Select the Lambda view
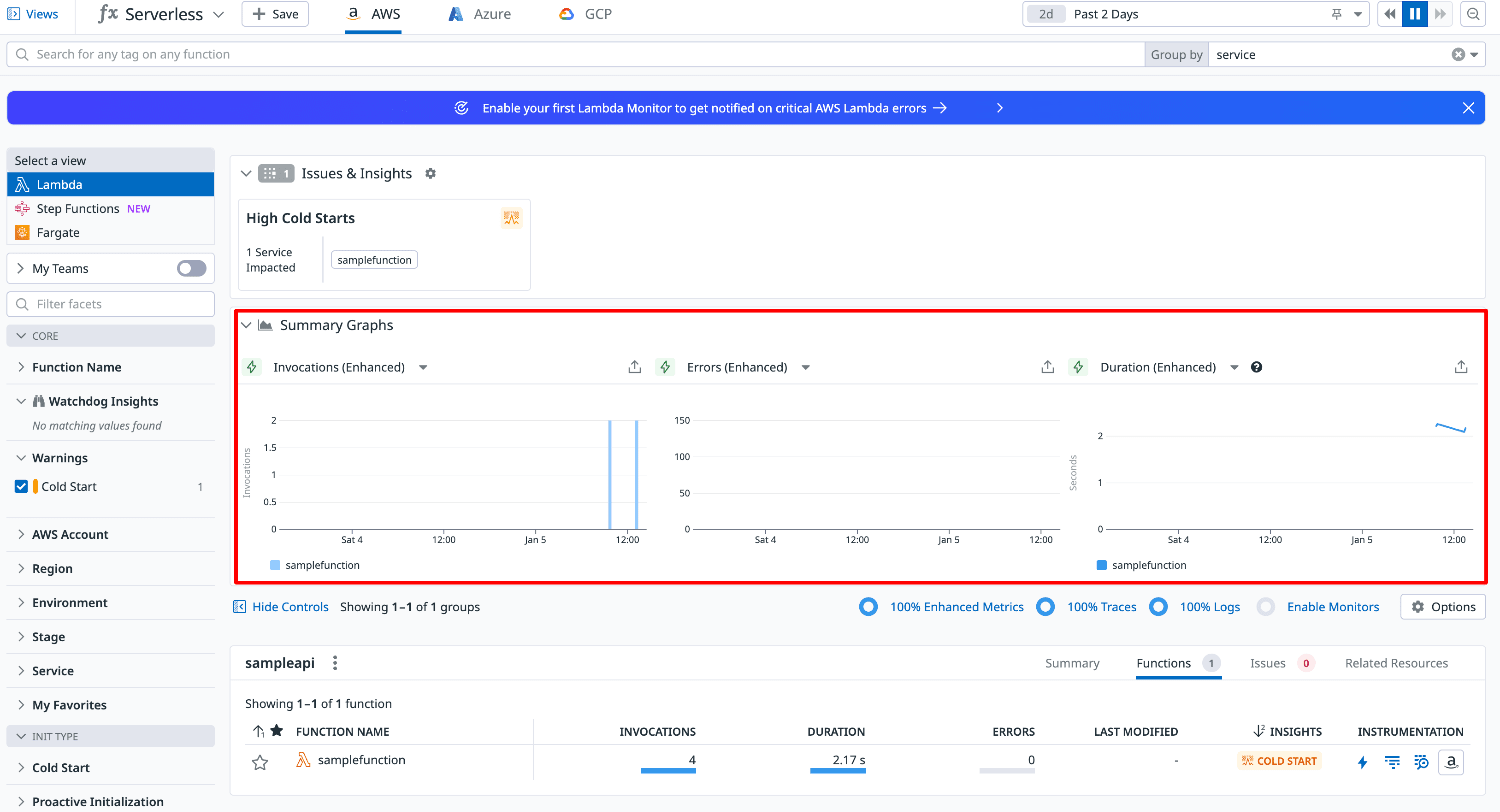Image resolution: width=1500 pixels, height=812 pixels. (110, 184)
